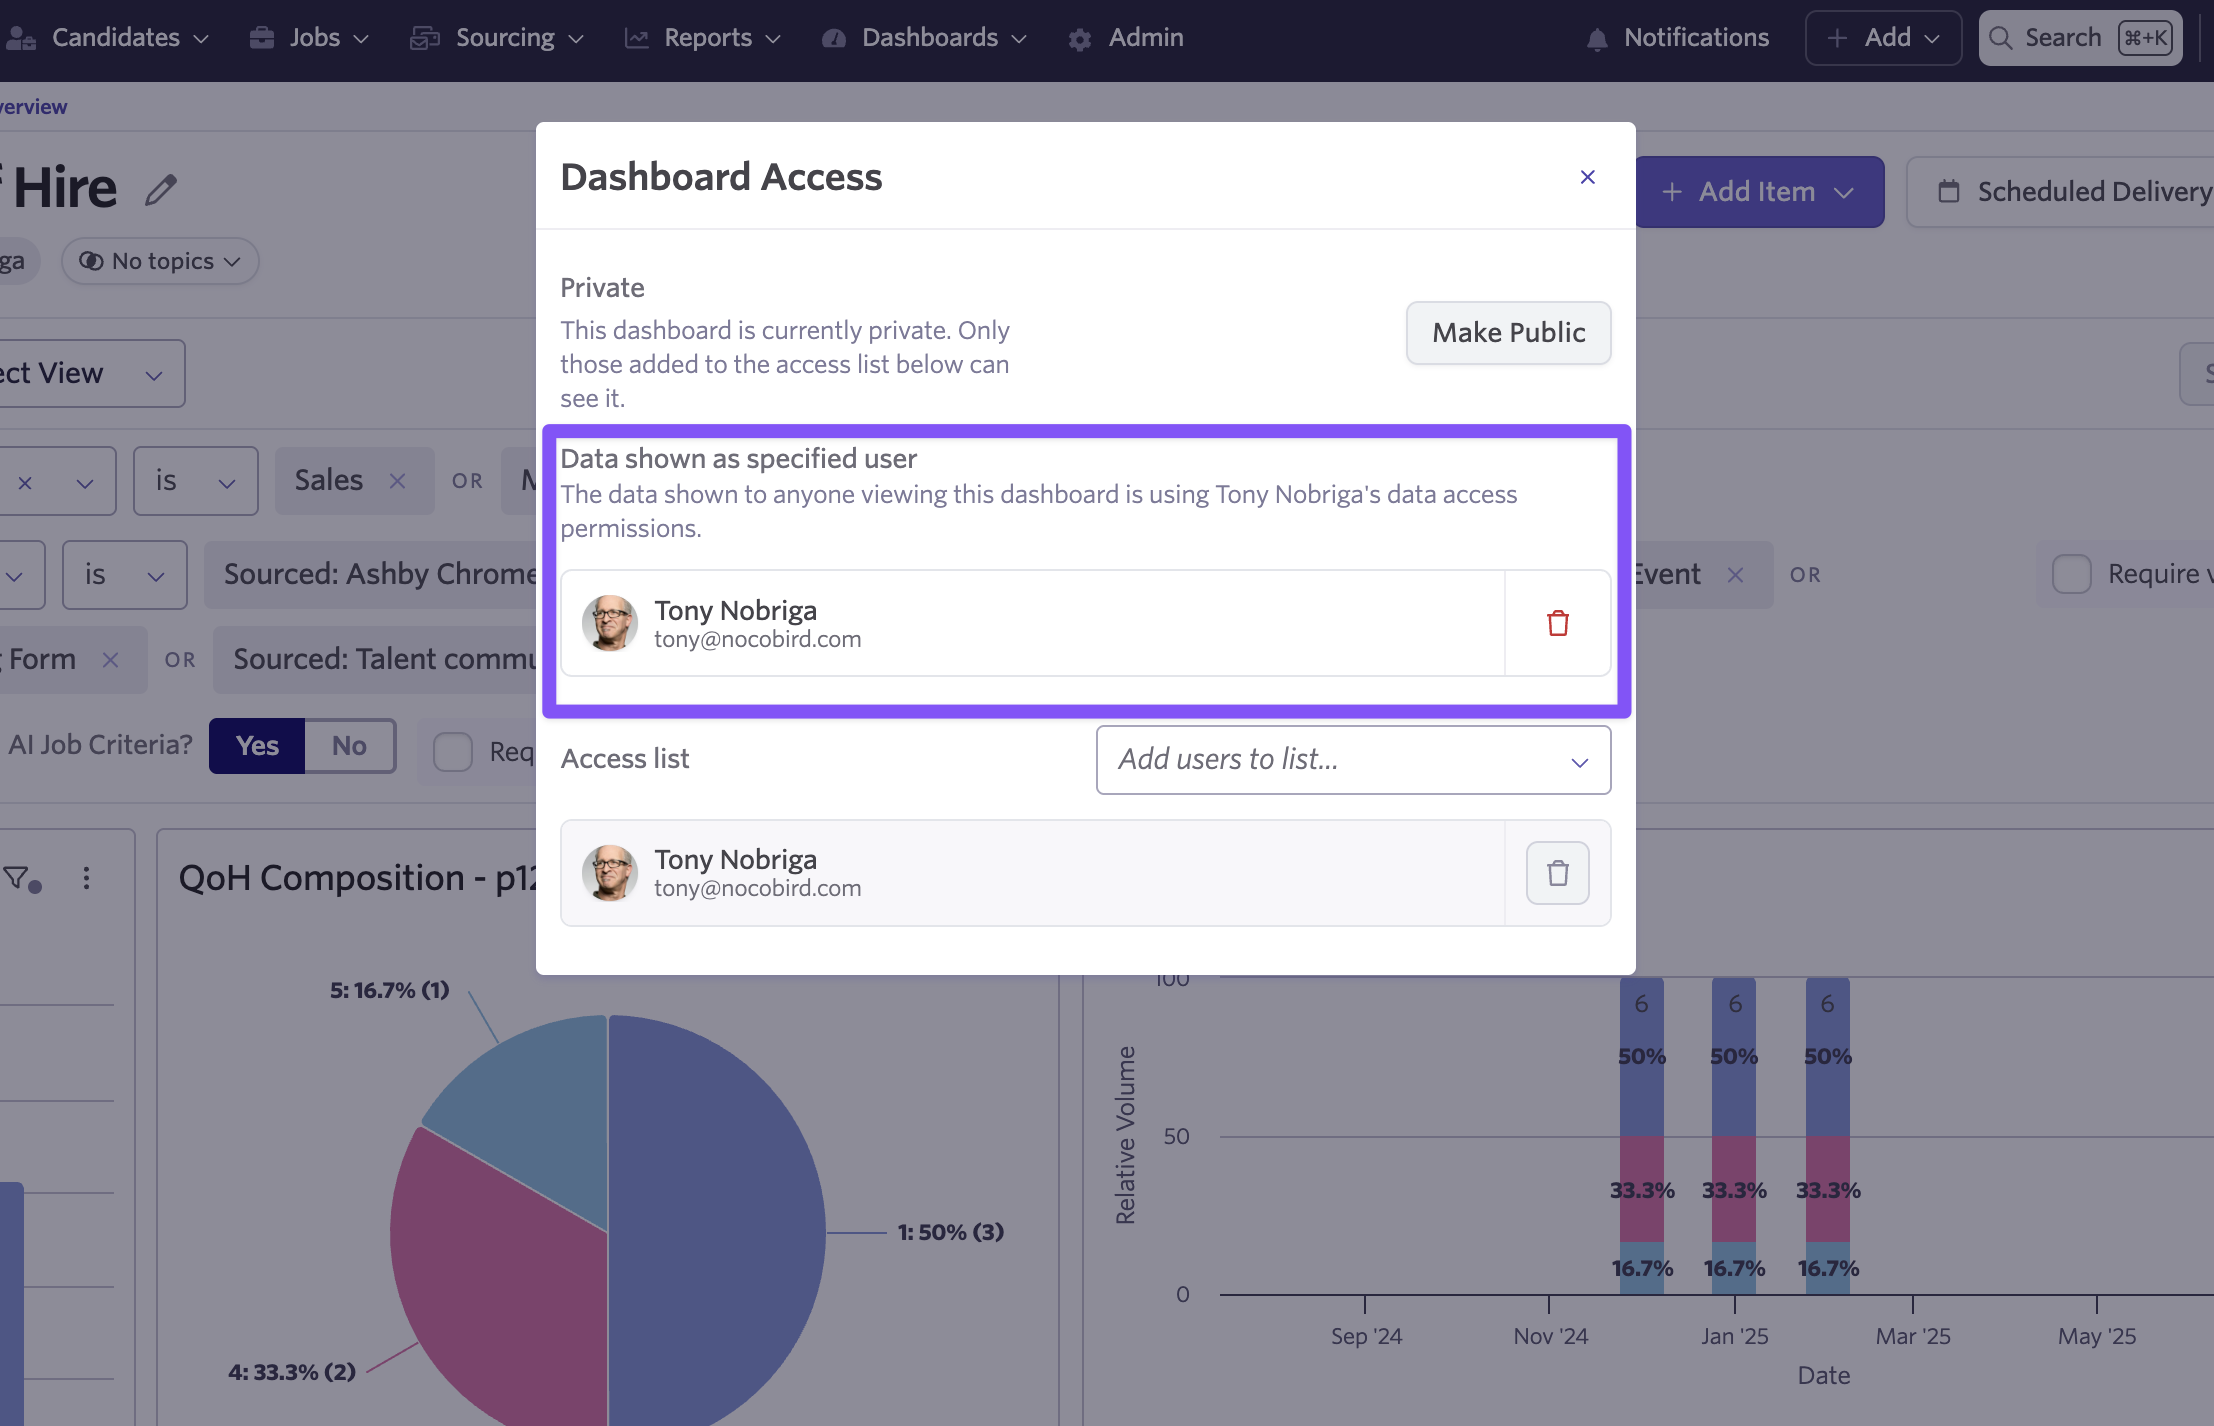
Task: Click the Overview breadcrumb link
Action: (x=33, y=107)
